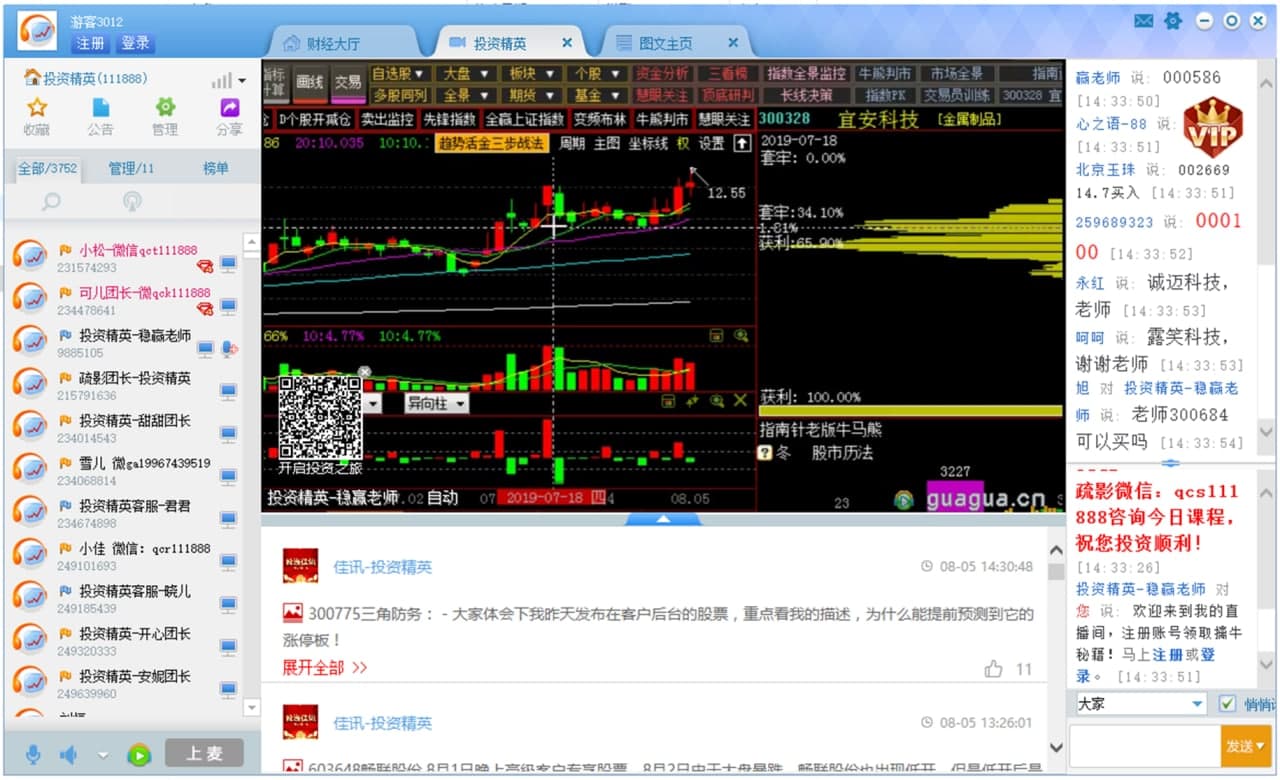This screenshot has height=780, width=1280.
Task: Click the question mark icon beside 冬
Action: click(765, 453)
